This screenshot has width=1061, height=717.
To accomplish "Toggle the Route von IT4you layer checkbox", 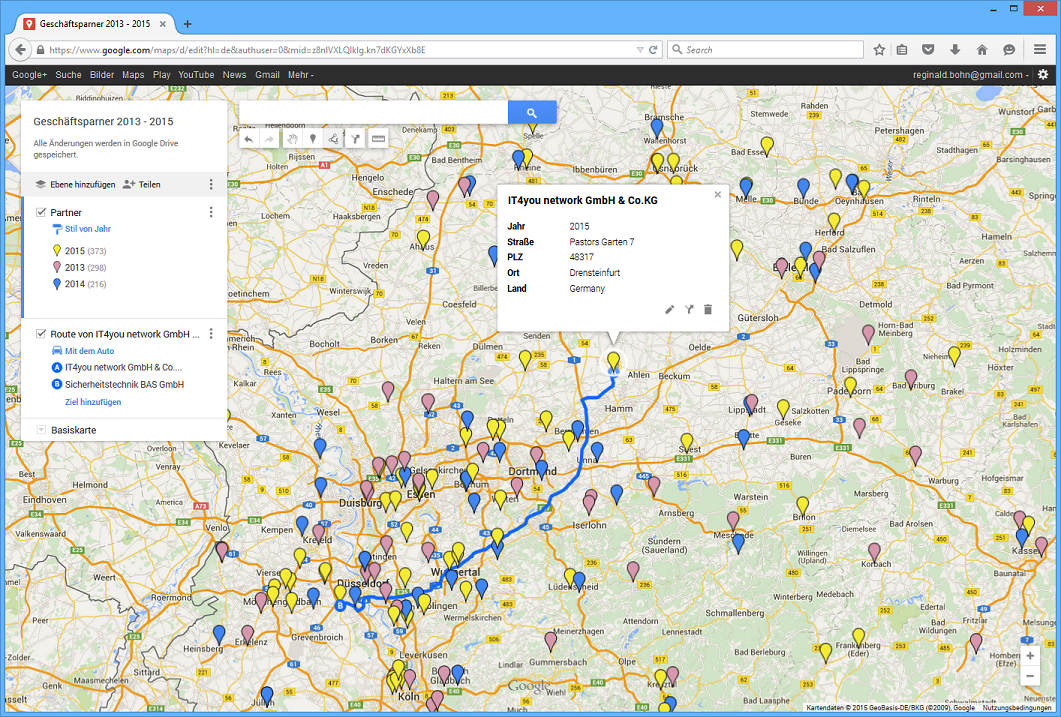I will (x=41, y=334).
